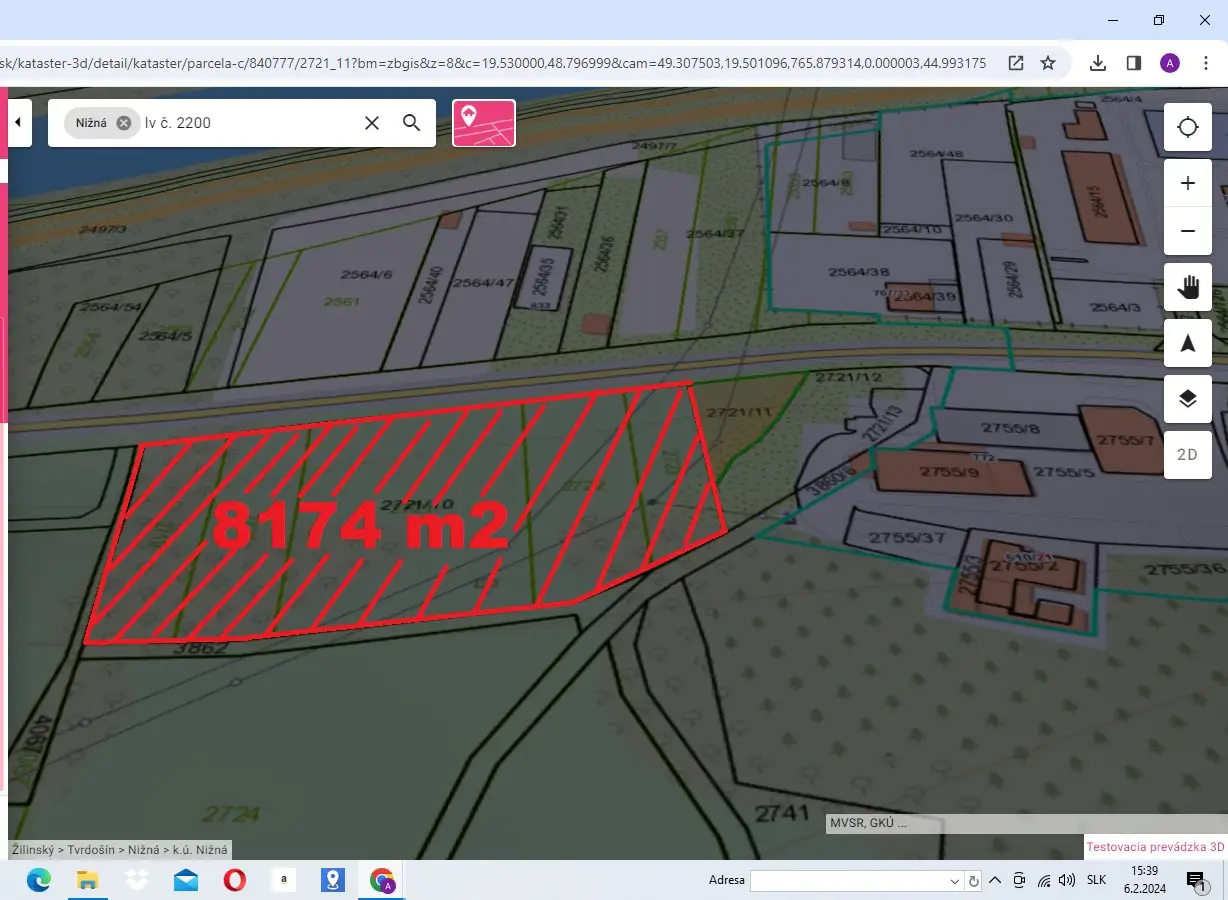Click parcel label 2564/3
This screenshot has width=1228, height=900.
pos(1114,308)
